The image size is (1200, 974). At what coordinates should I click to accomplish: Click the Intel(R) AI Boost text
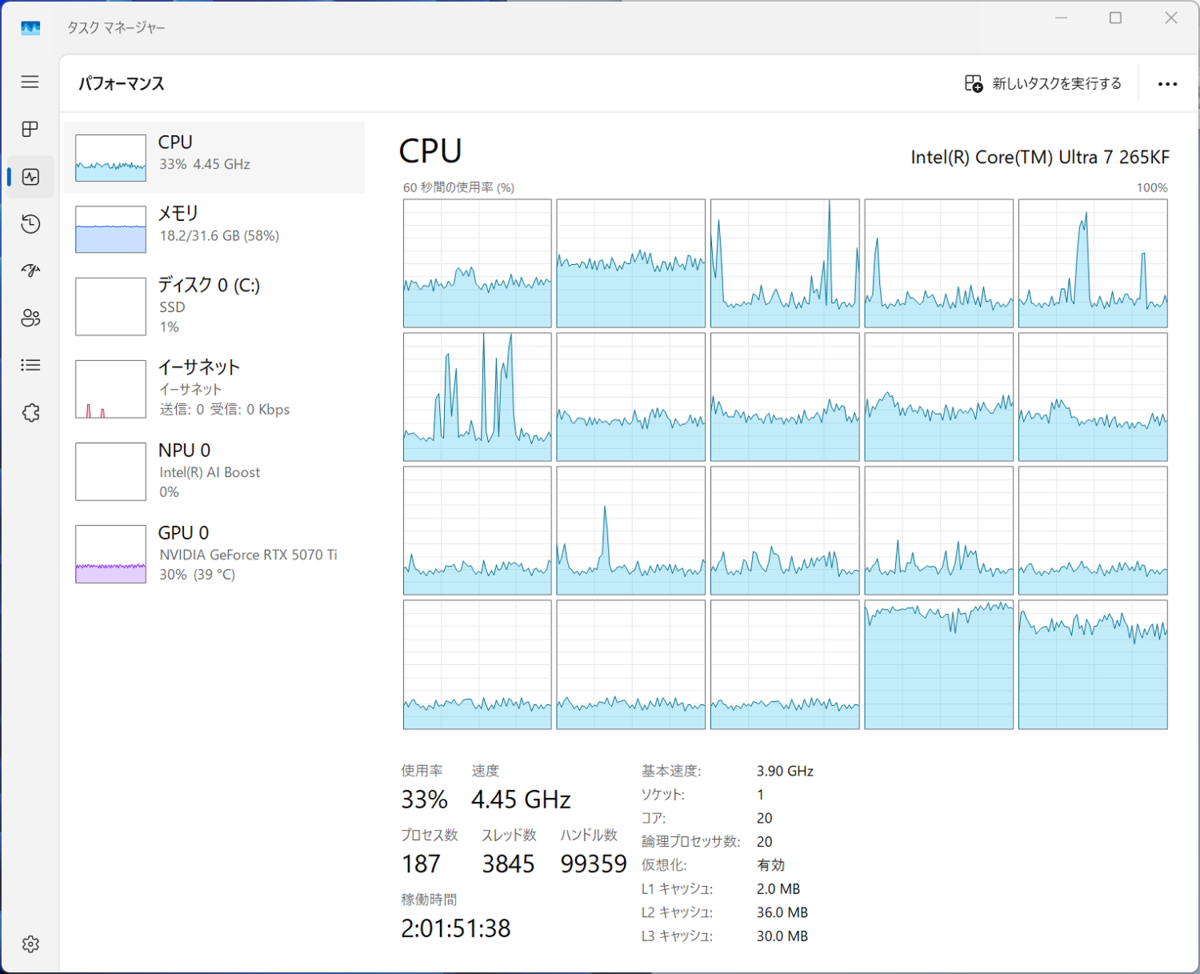209,472
